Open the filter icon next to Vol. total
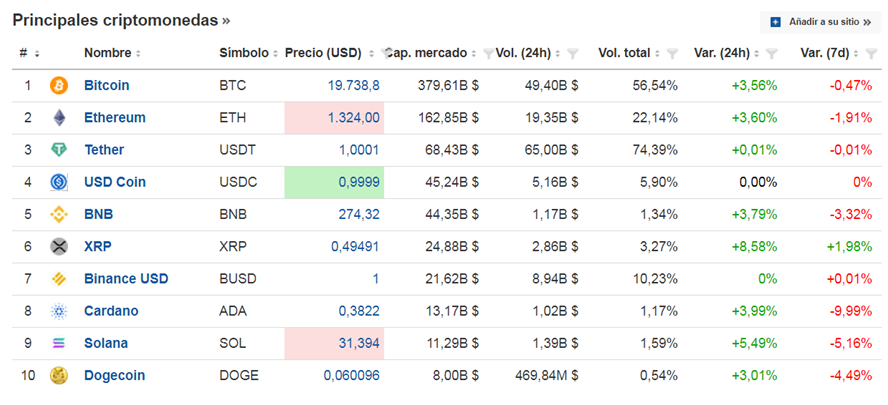 tap(672, 54)
